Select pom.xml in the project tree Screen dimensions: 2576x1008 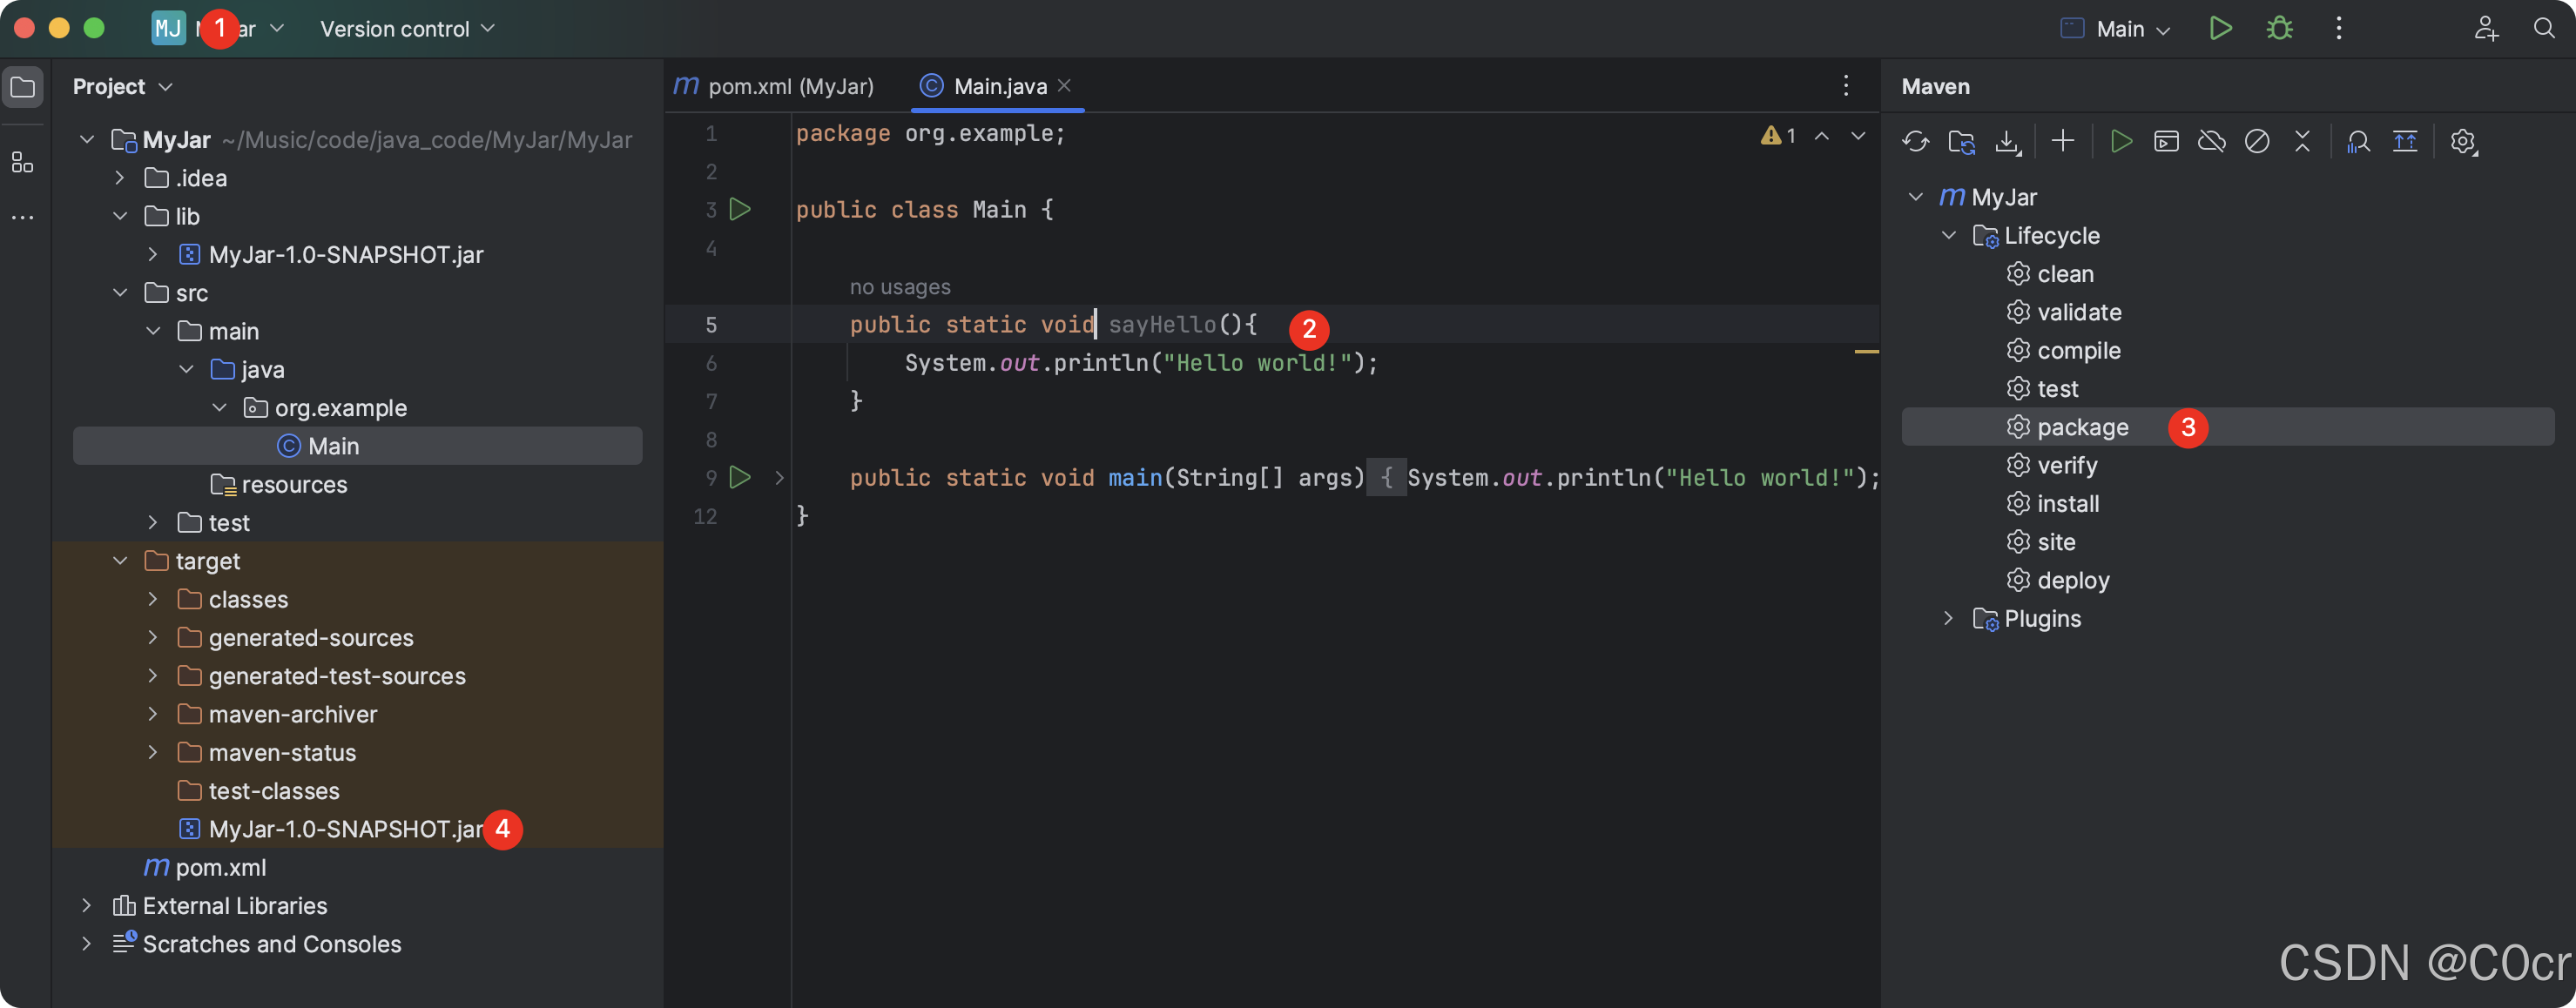[205, 867]
